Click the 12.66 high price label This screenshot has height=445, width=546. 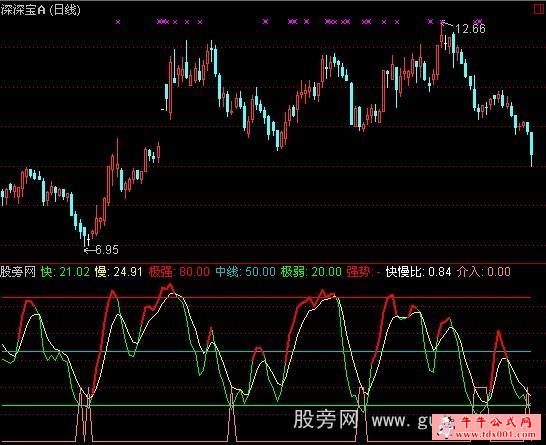click(x=470, y=29)
